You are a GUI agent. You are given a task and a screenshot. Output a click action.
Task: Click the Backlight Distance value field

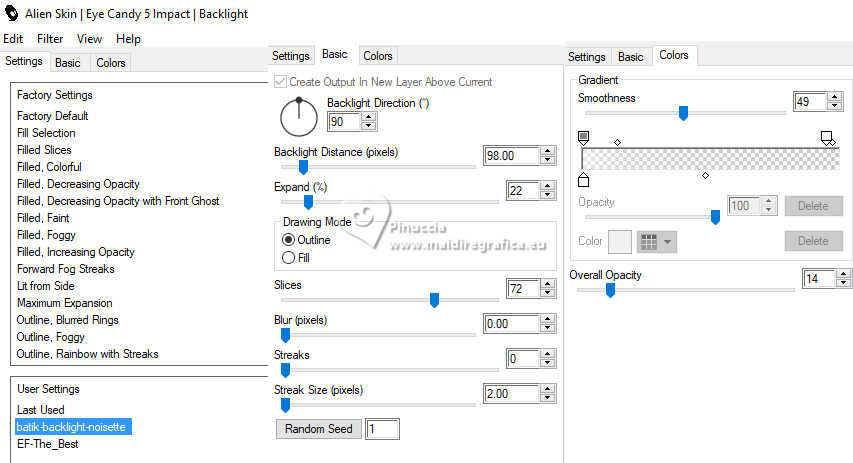click(x=510, y=156)
